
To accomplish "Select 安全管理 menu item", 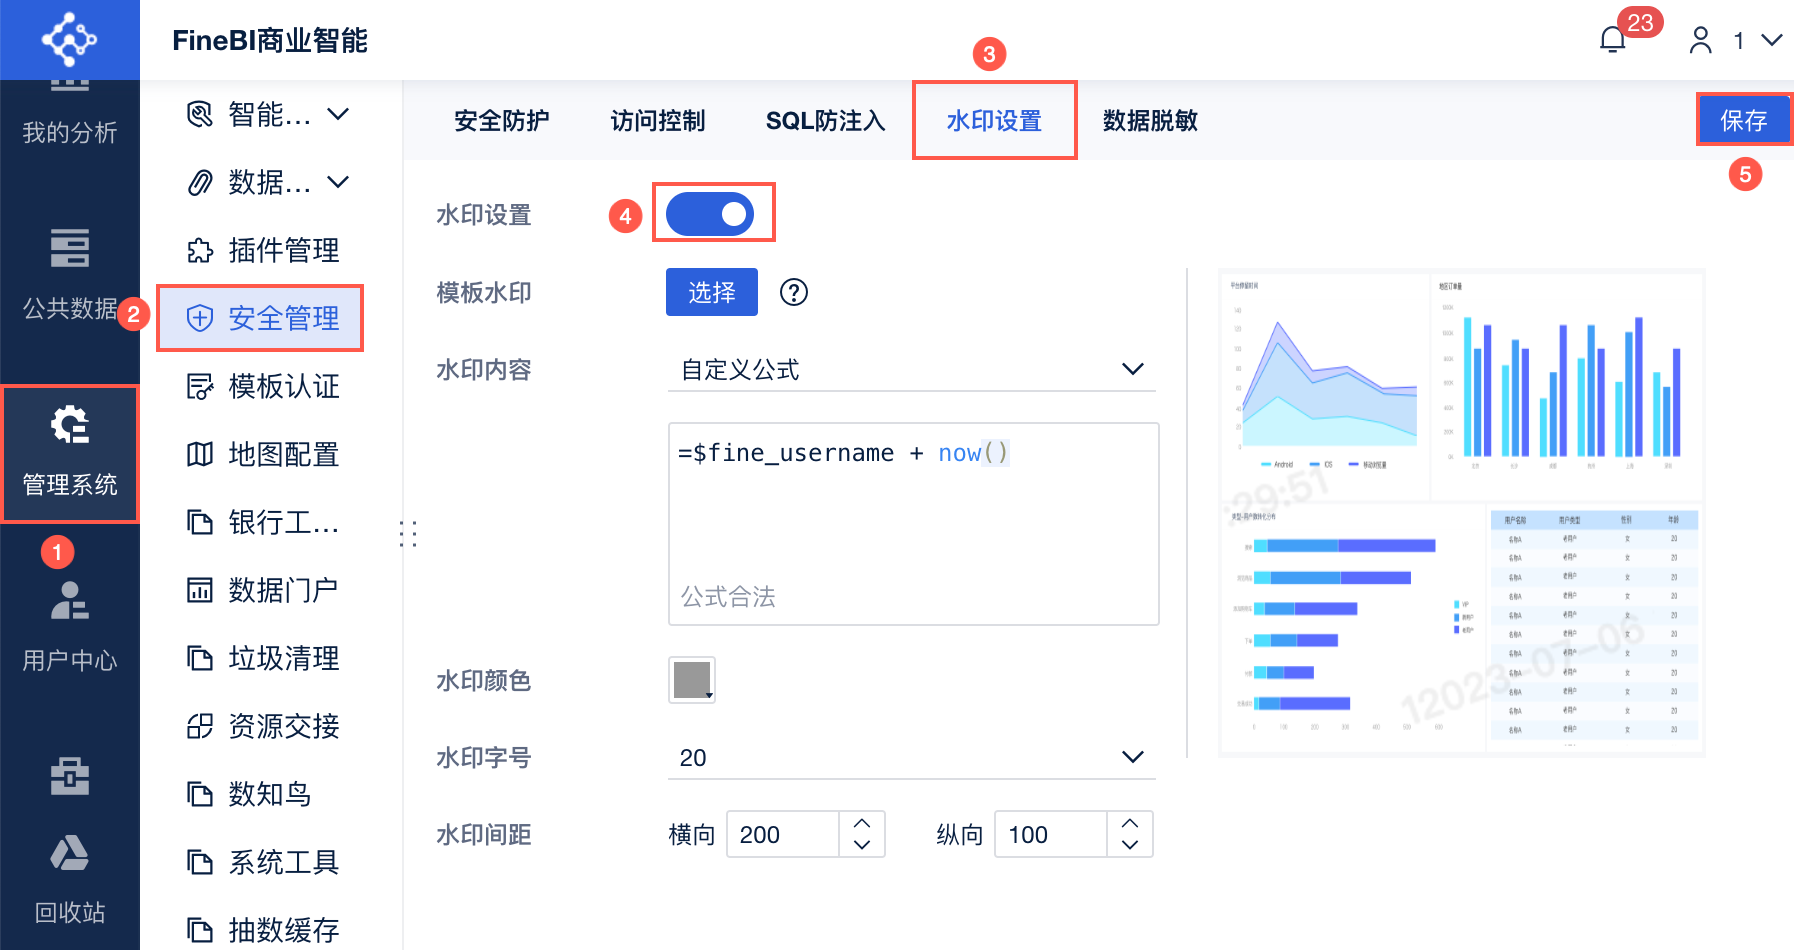I will coord(260,318).
